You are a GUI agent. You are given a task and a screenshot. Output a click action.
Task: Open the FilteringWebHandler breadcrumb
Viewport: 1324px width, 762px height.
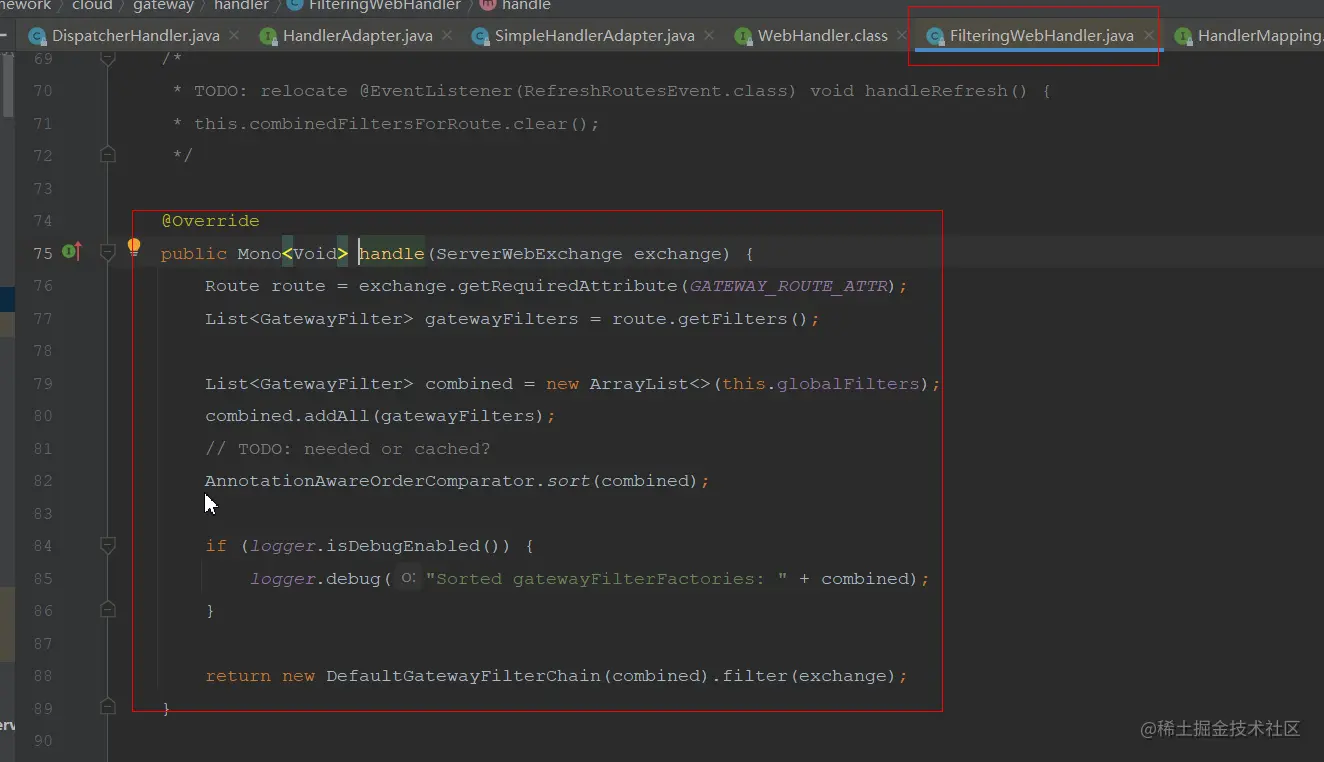[x=385, y=5]
